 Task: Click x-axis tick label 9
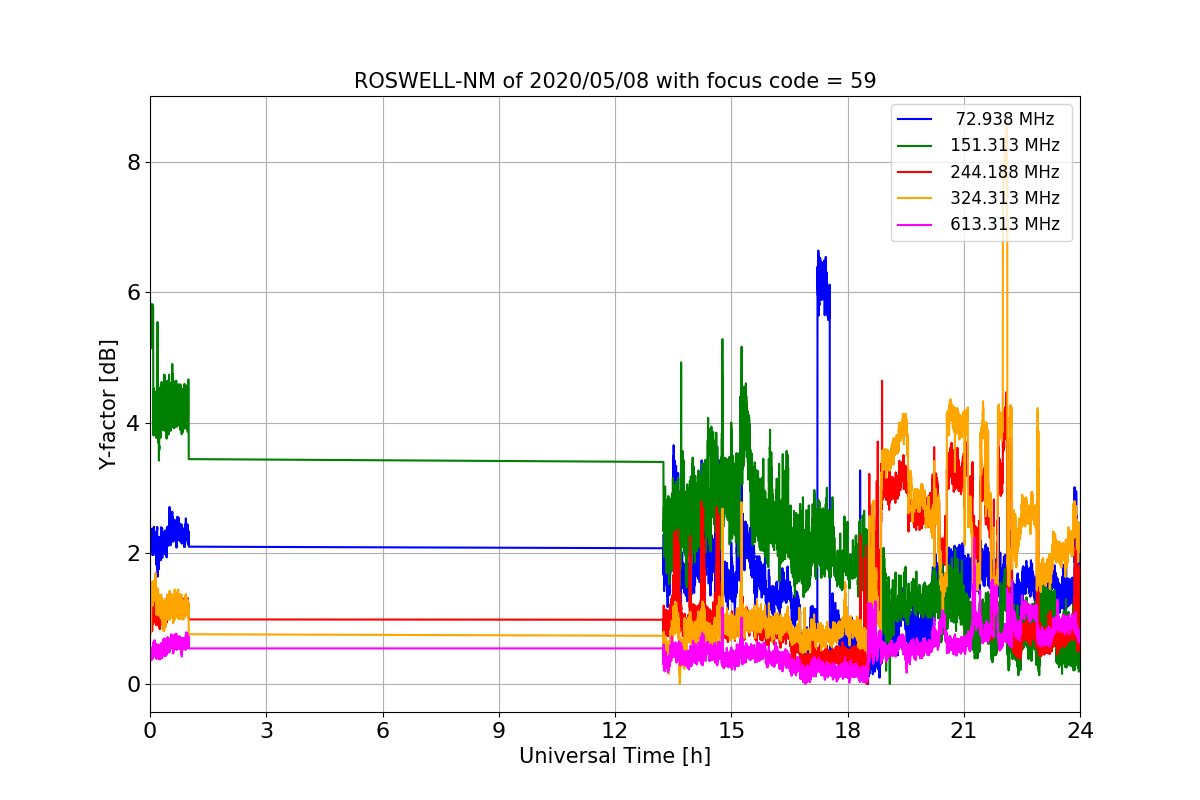[499, 731]
